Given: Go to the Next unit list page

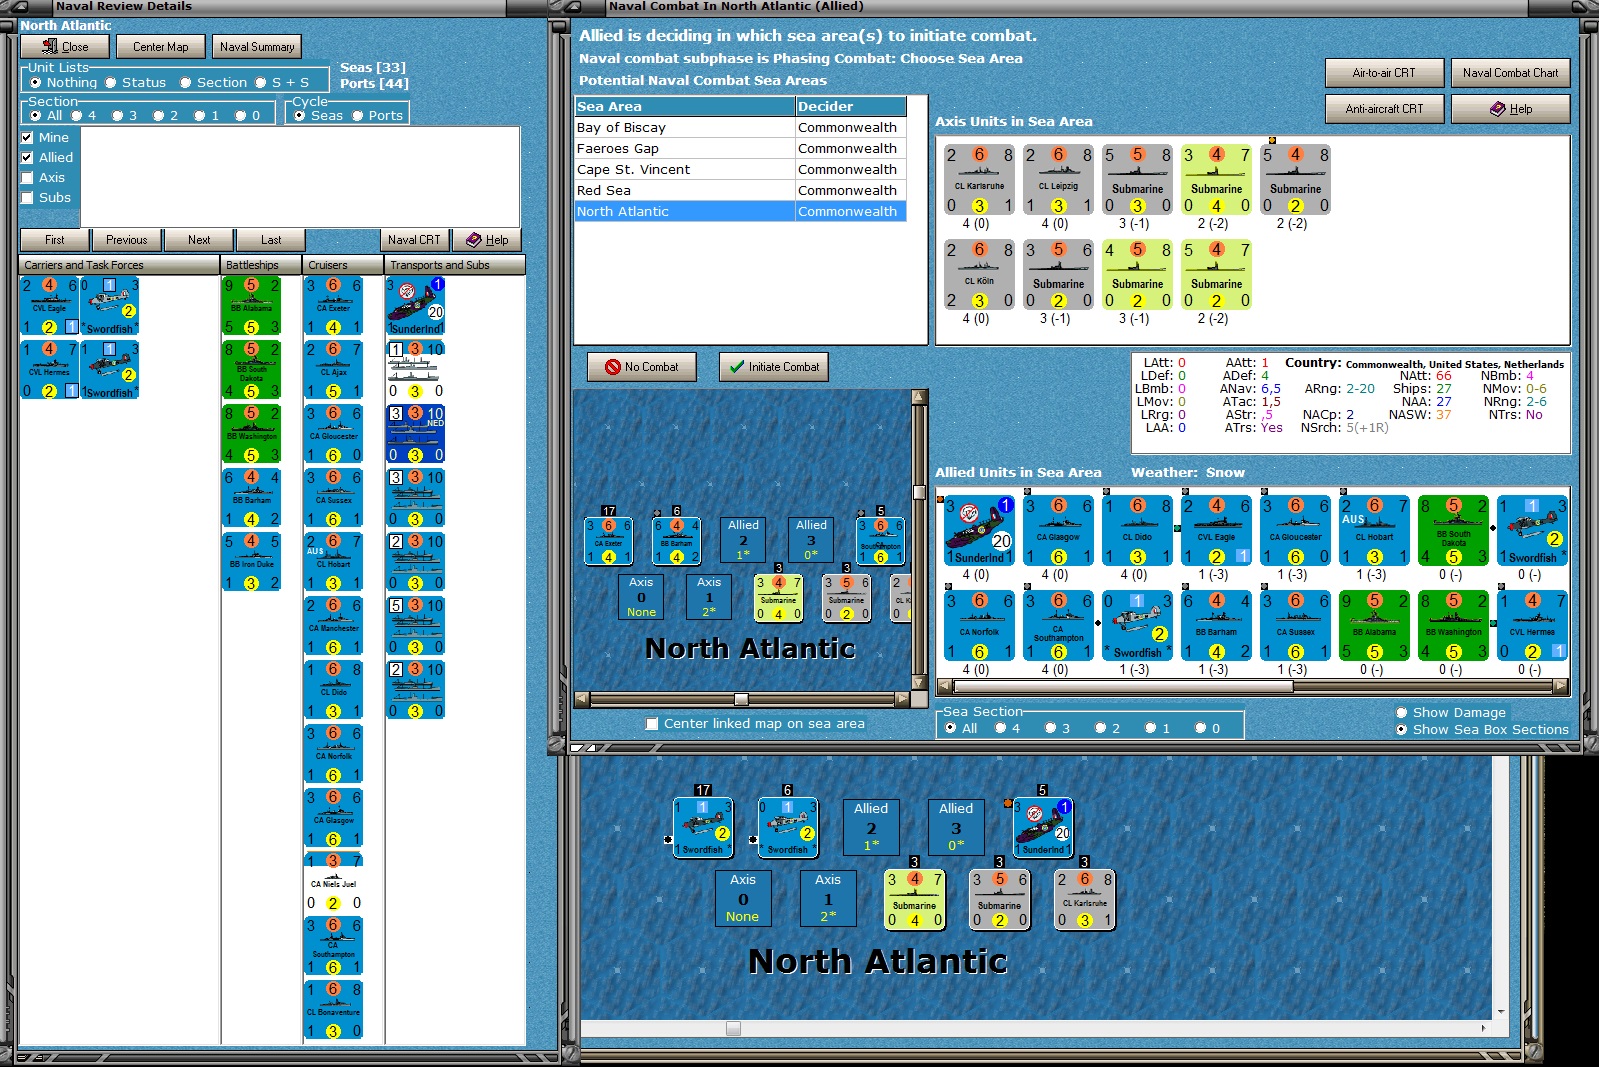Looking at the screenshot, I should [199, 240].
